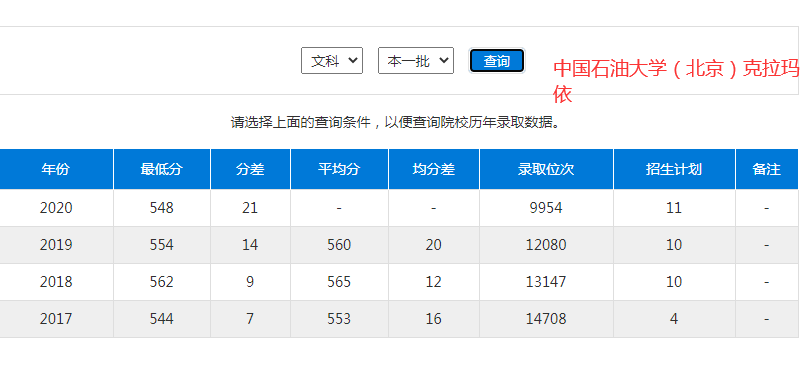Click minimum score 544
This screenshot has width=811, height=372.
pos(162,319)
